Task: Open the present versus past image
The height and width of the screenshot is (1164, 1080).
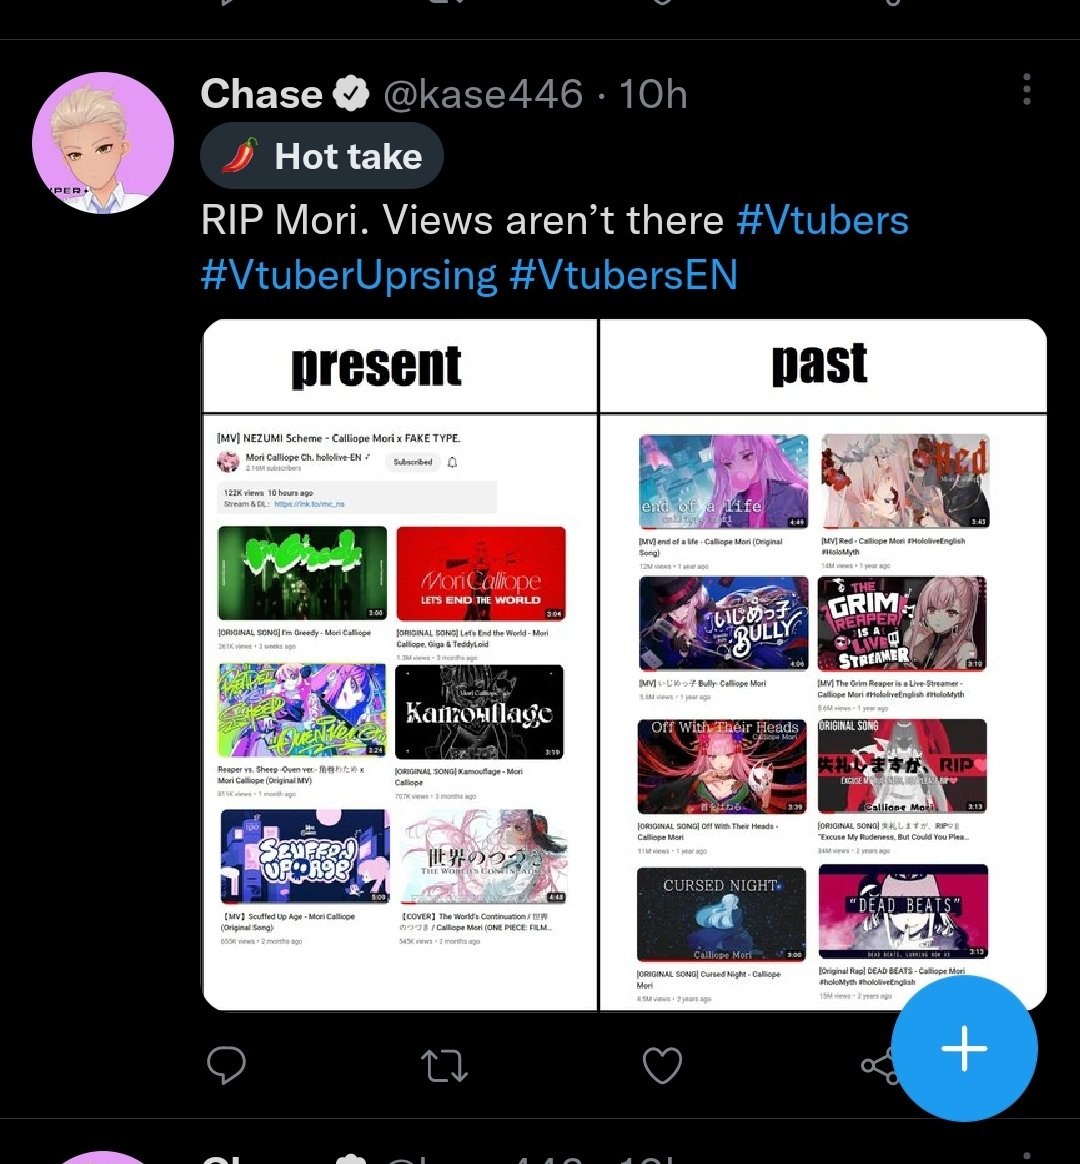Action: click(x=624, y=664)
